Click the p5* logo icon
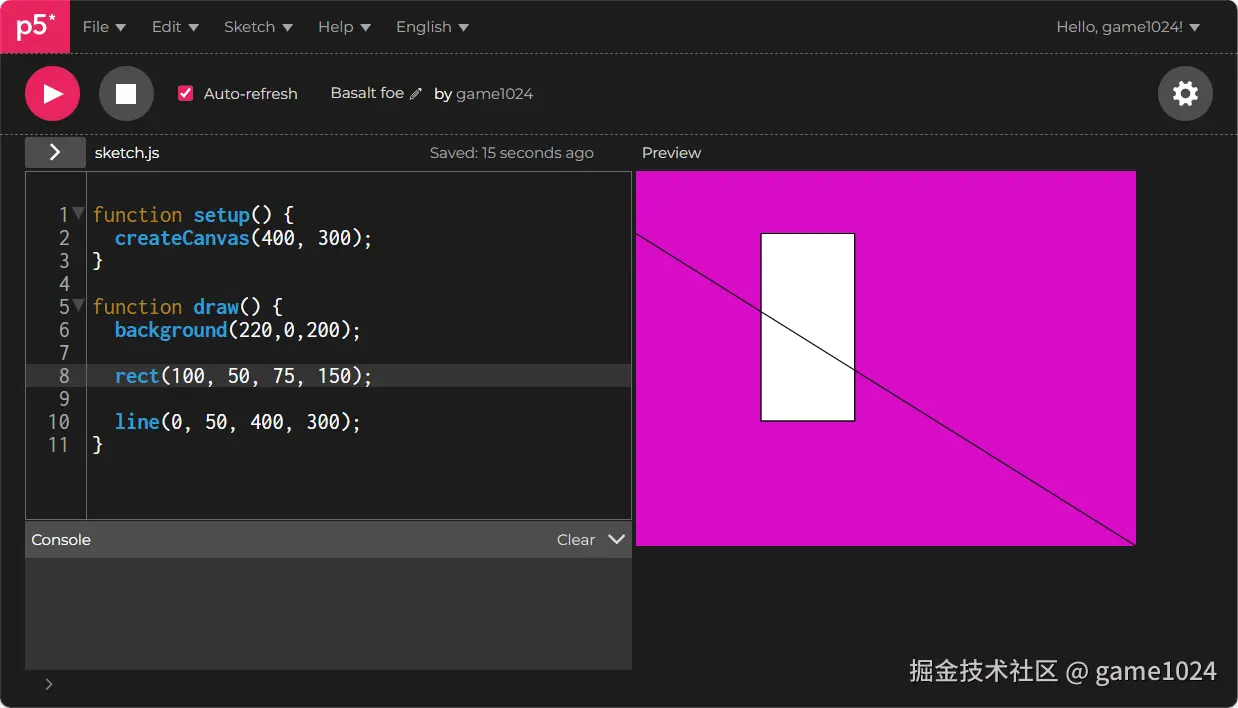 35,26
